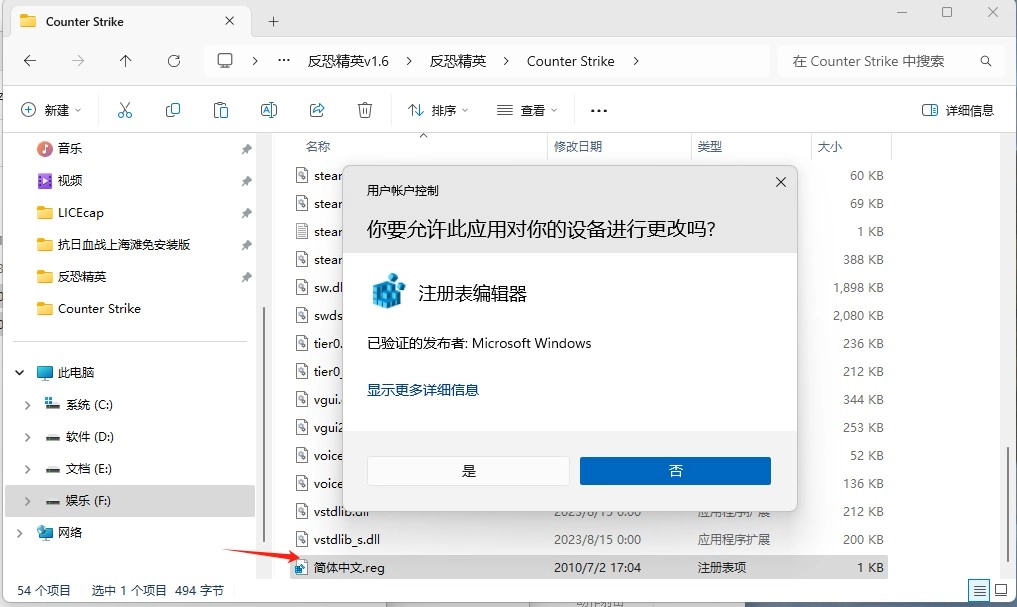Open the 排序 sort dropdown
Image resolution: width=1017 pixels, height=607 pixels.
click(x=437, y=110)
